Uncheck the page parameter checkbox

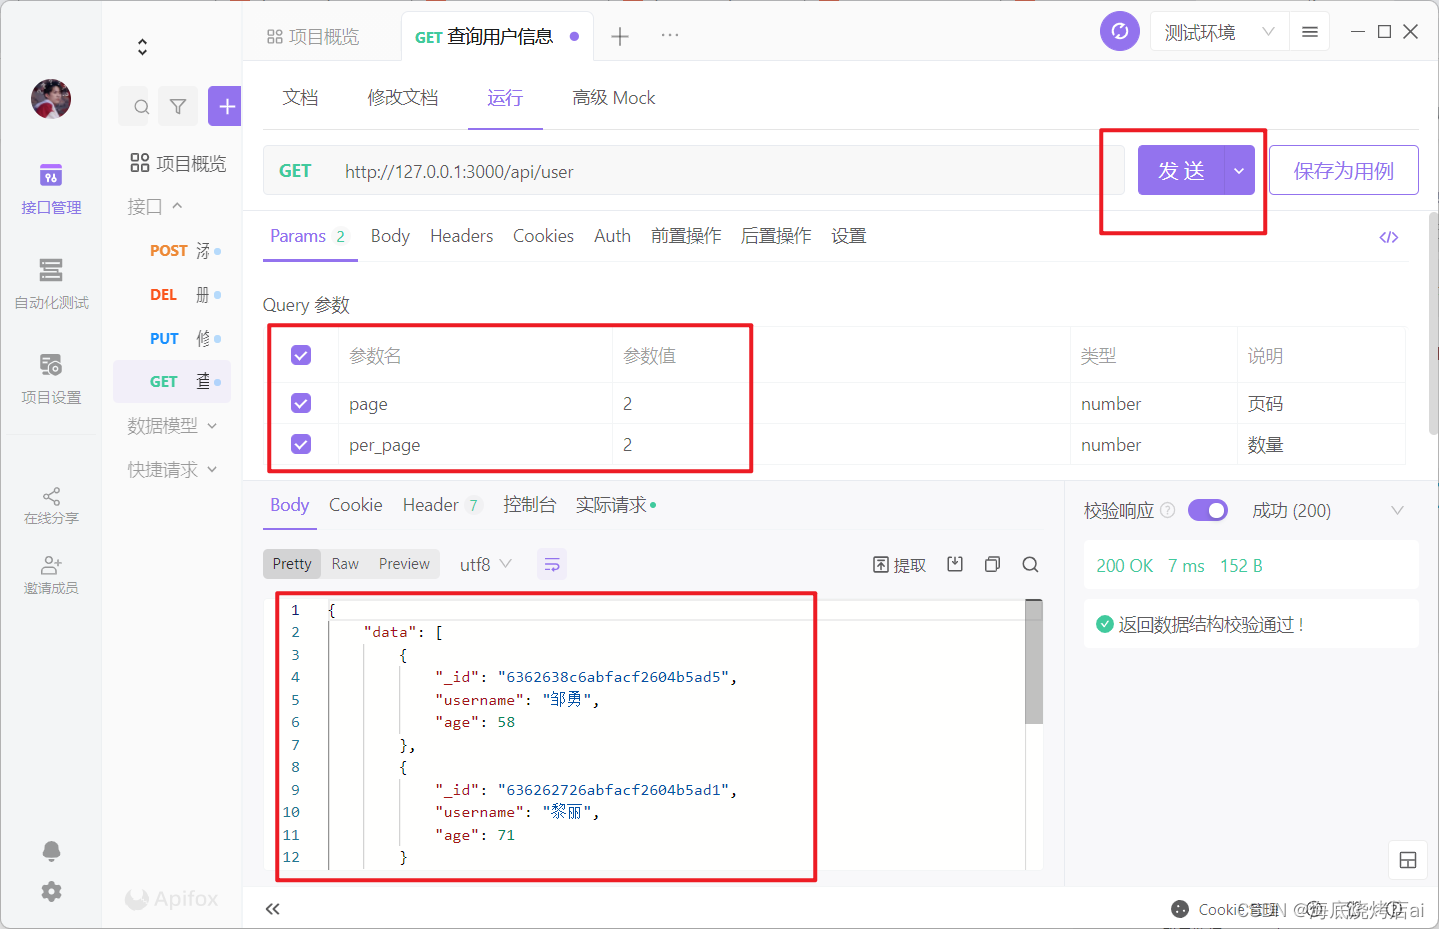coord(301,403)
